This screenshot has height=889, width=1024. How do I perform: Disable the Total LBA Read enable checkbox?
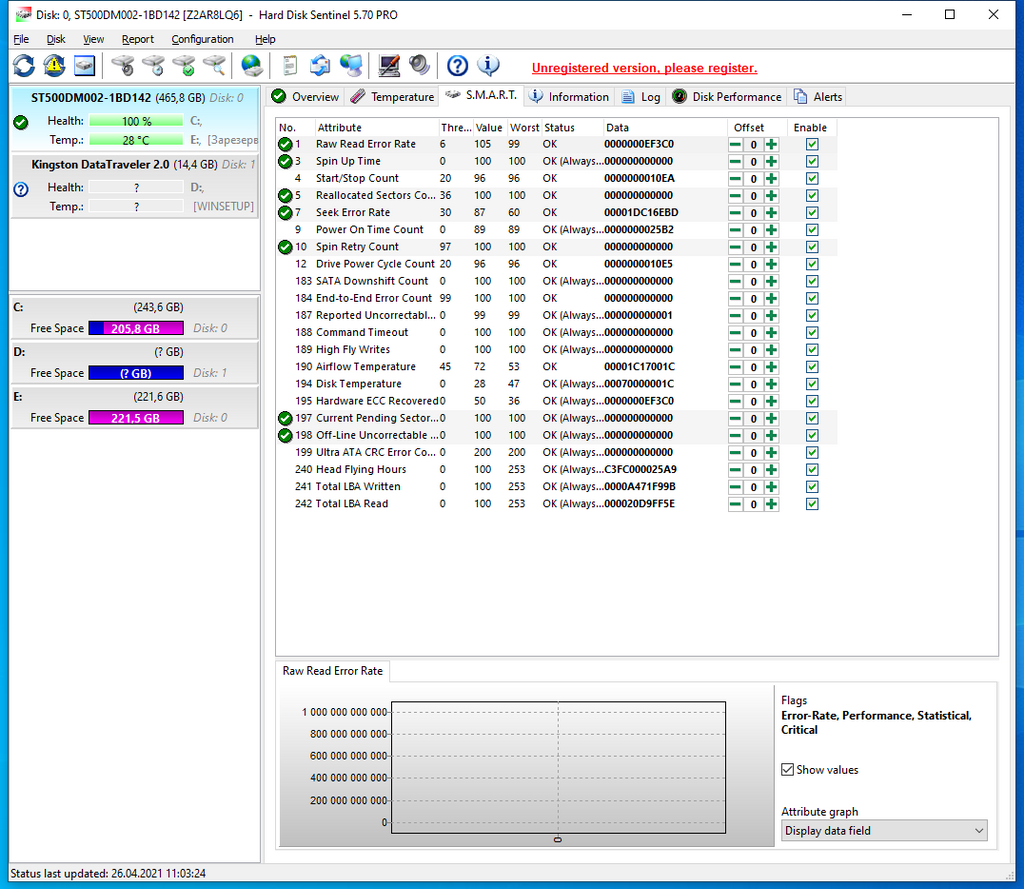tap(811, 504)
